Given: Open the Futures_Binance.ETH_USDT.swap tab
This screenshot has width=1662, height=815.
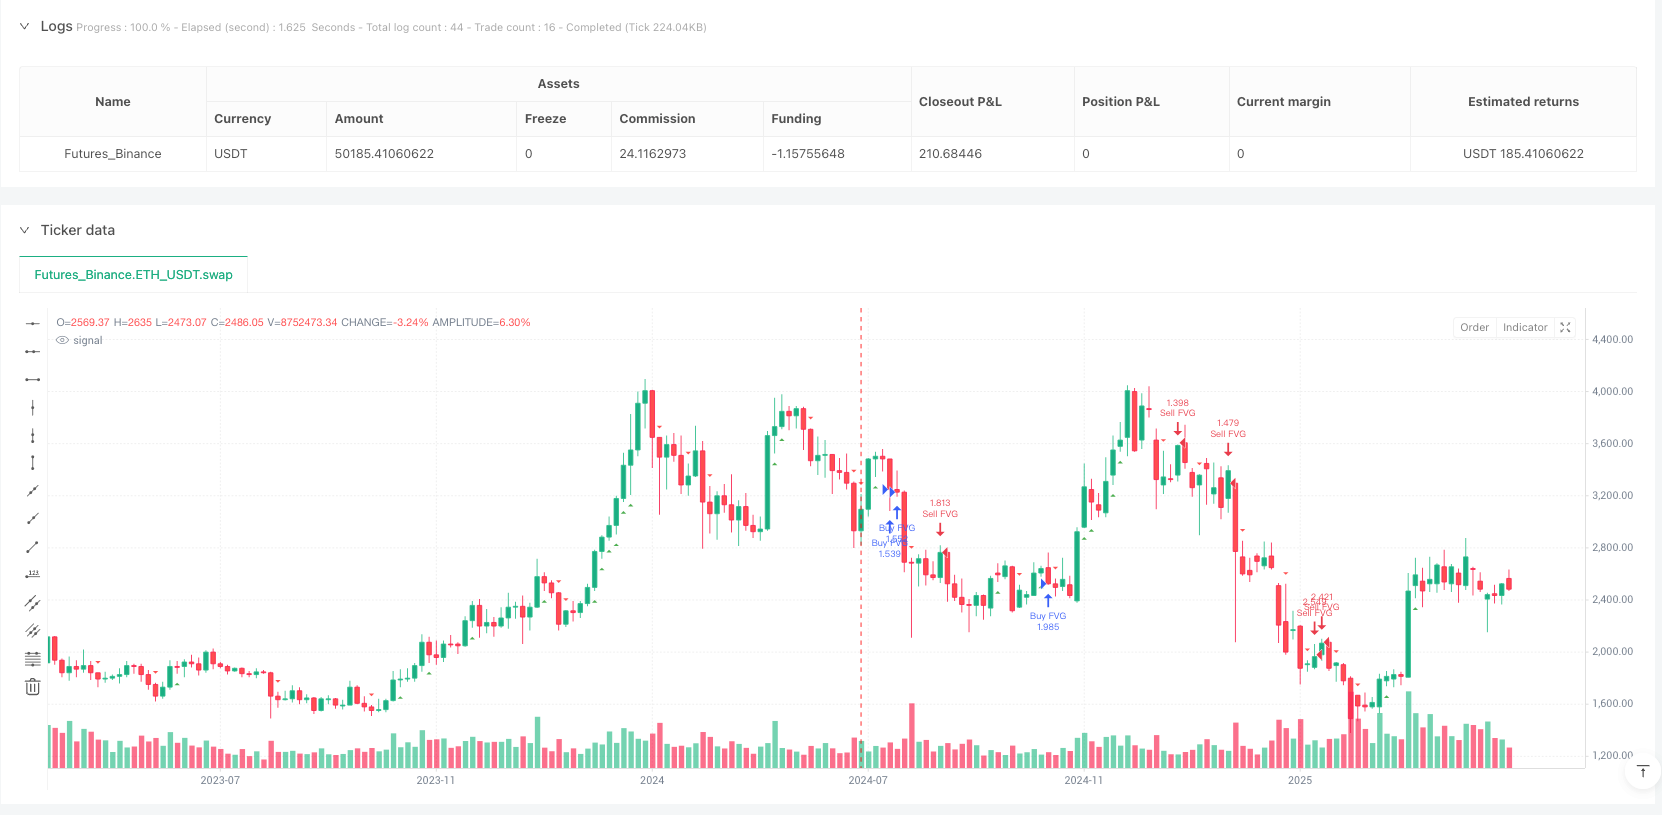Looking at the screenshot, I should [133, 275].
